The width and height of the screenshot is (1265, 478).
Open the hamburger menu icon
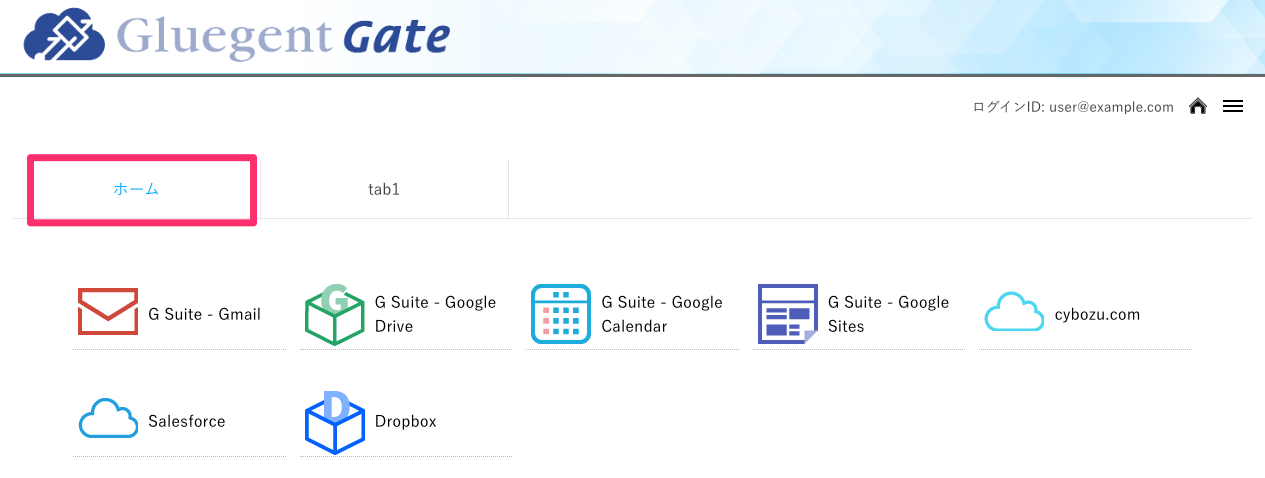pyautogui.click(x=1233, y=106)
